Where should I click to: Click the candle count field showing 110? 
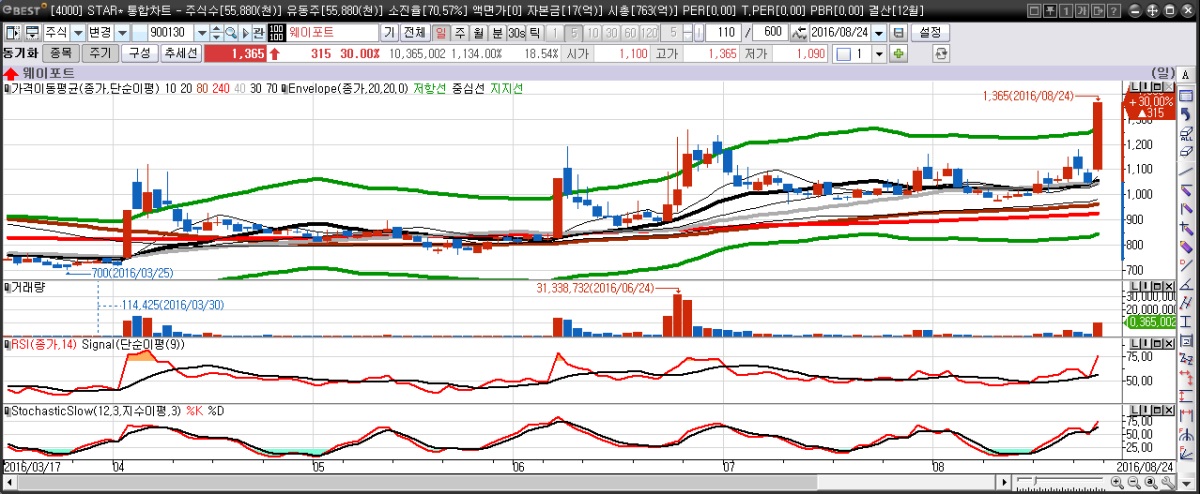click(725, 33)
